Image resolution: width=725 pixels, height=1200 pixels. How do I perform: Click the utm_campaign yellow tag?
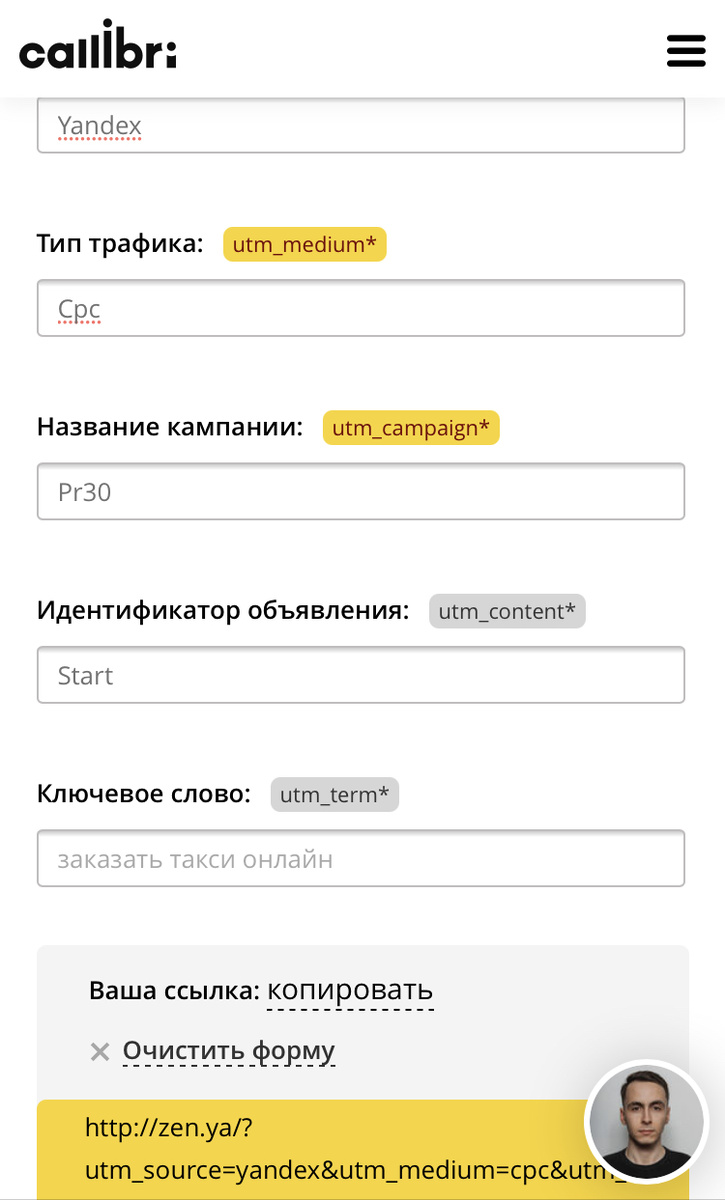tap(410, 428)
